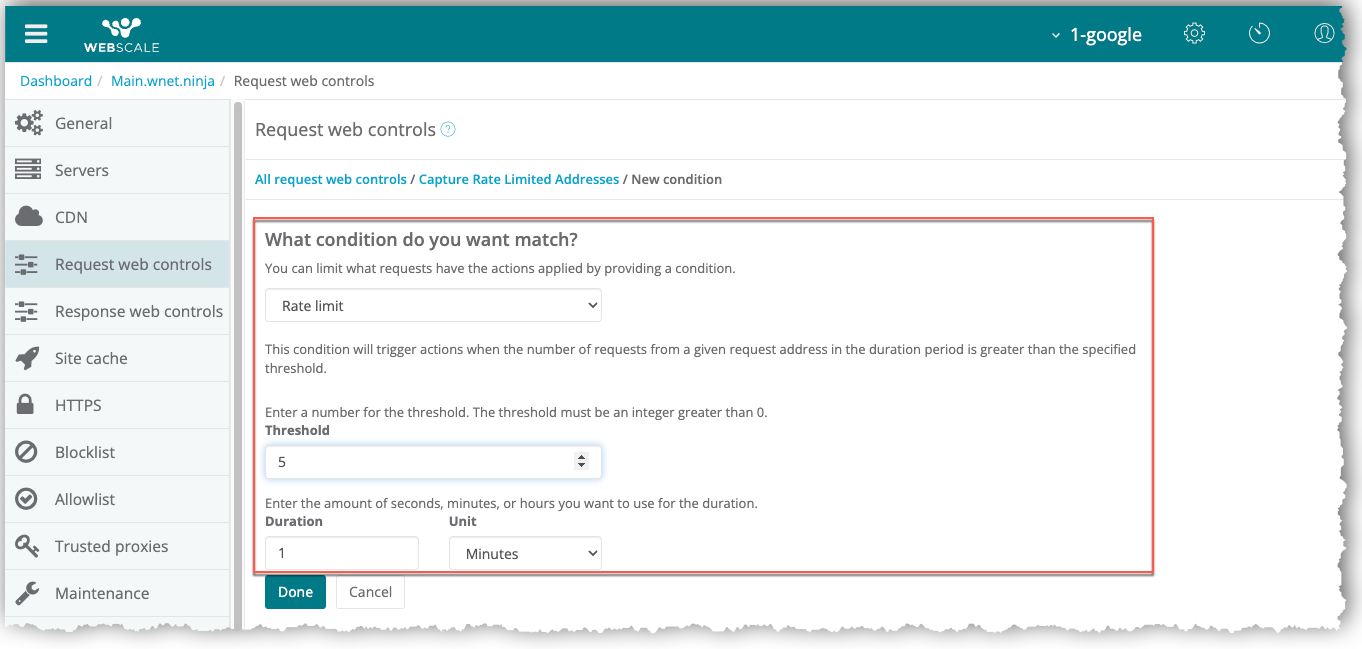Screen dimensions: 1362x649
Task: Open the Capture Rate Limited Addresses link
Action: (x=518, y=180)
